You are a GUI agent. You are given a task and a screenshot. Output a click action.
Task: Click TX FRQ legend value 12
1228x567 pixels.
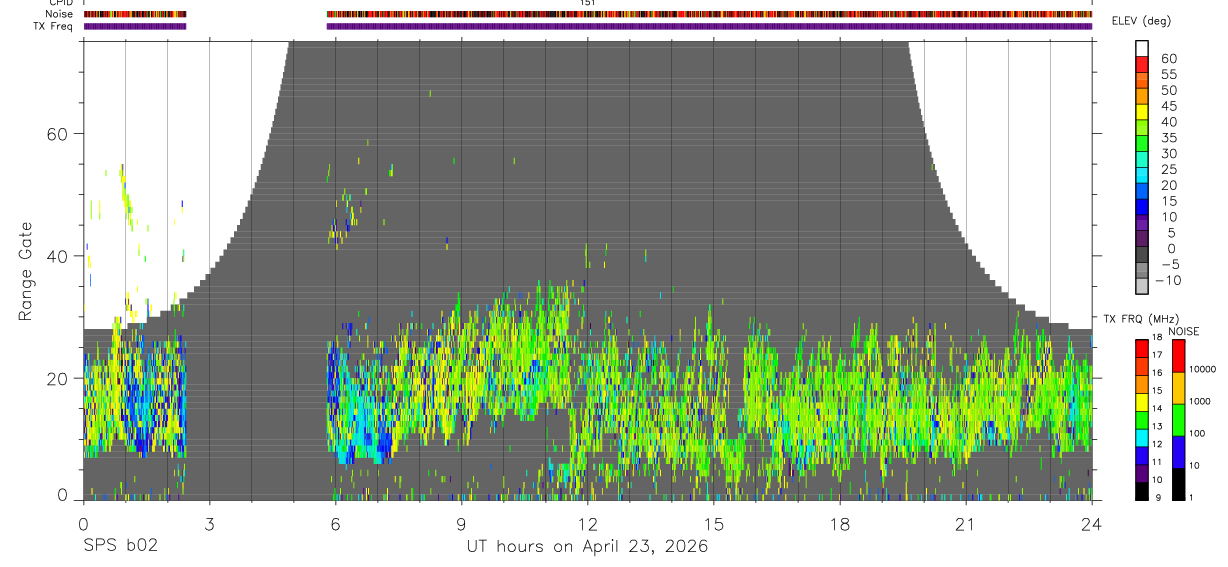(1157, 444)
